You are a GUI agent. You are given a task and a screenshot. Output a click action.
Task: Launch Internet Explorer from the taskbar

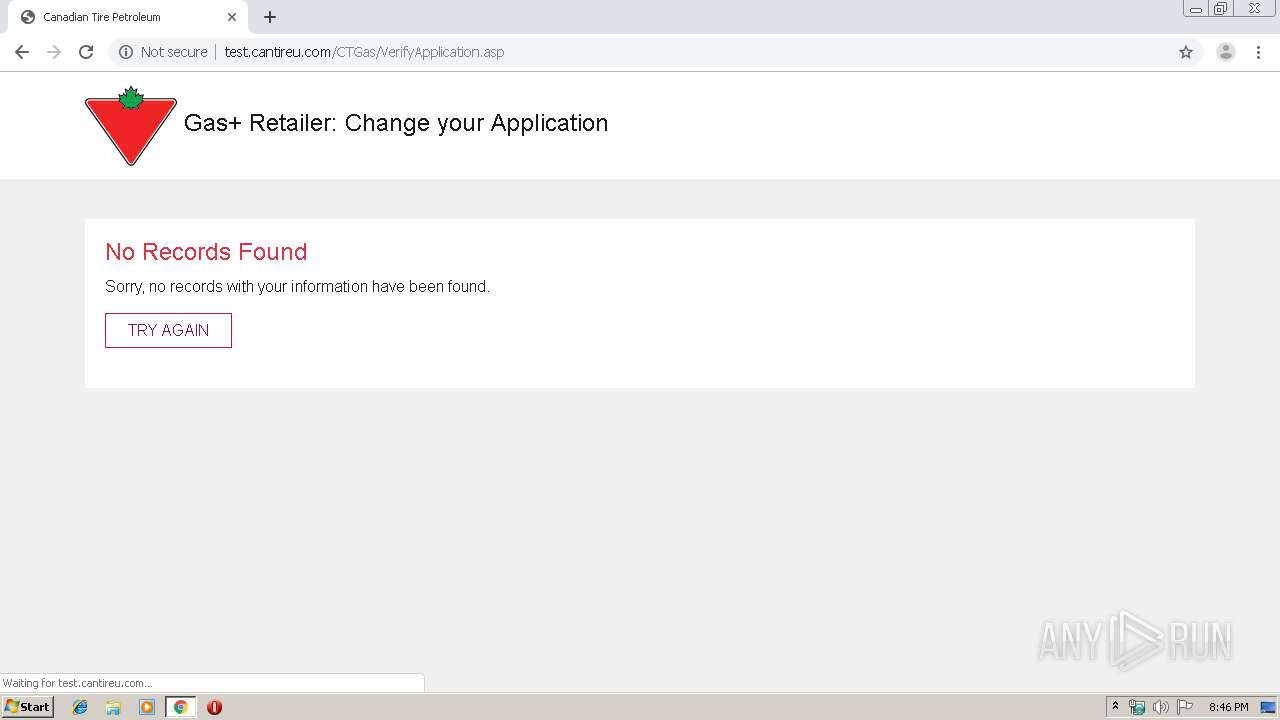[80, 707]
